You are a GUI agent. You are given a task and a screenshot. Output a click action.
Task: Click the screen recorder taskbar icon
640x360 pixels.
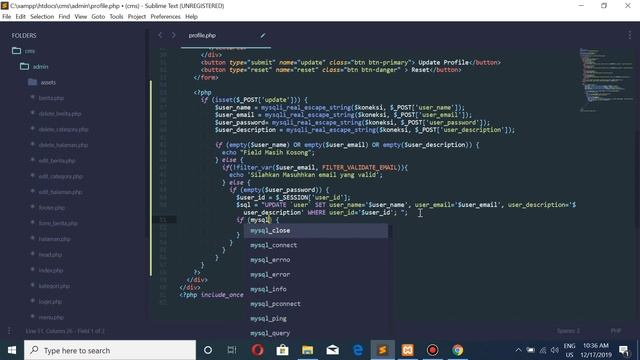click(433, 350)
